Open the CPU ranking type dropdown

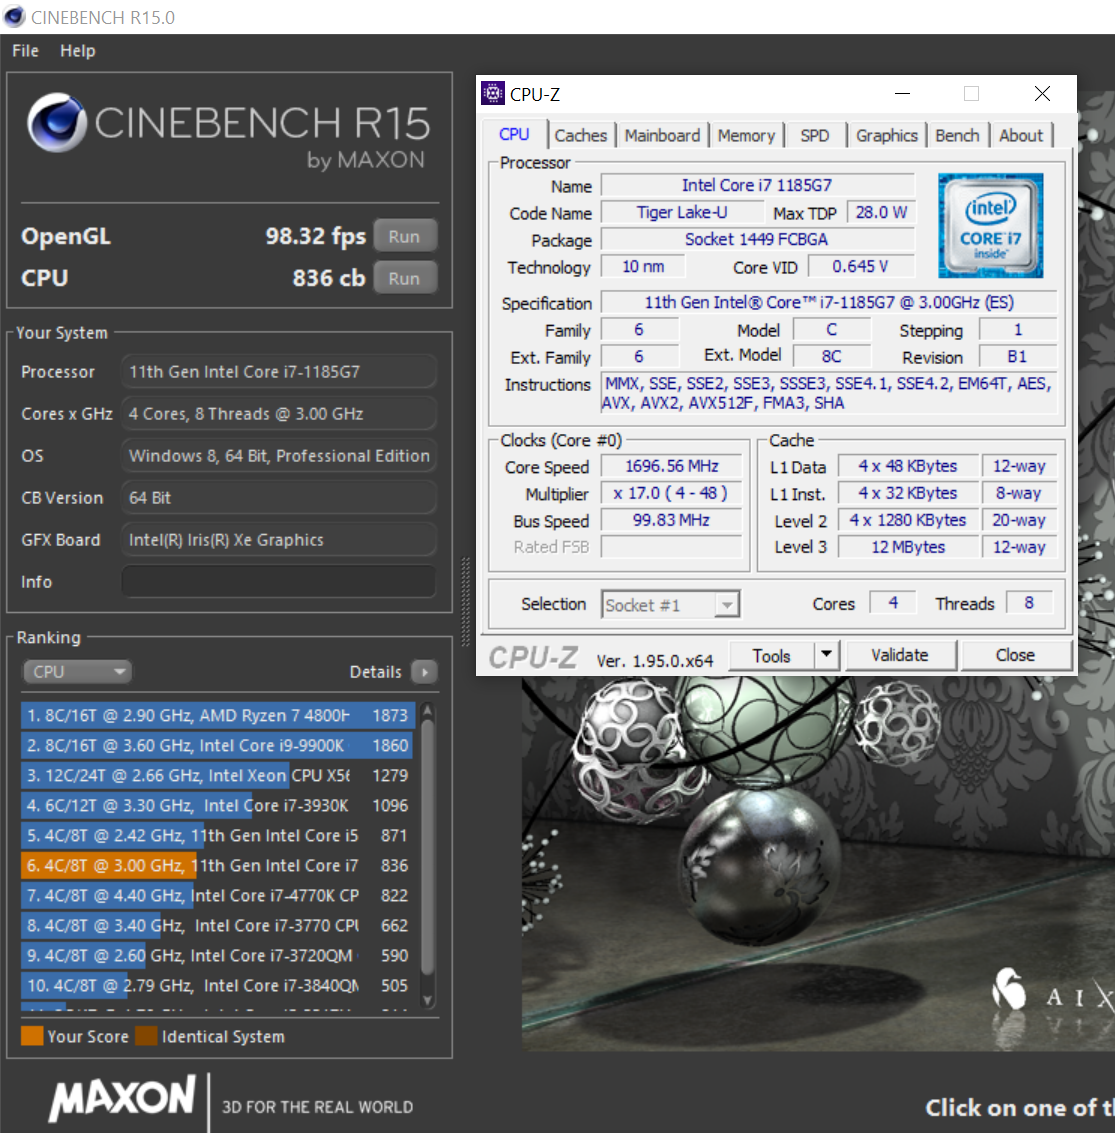click(77, 672)
